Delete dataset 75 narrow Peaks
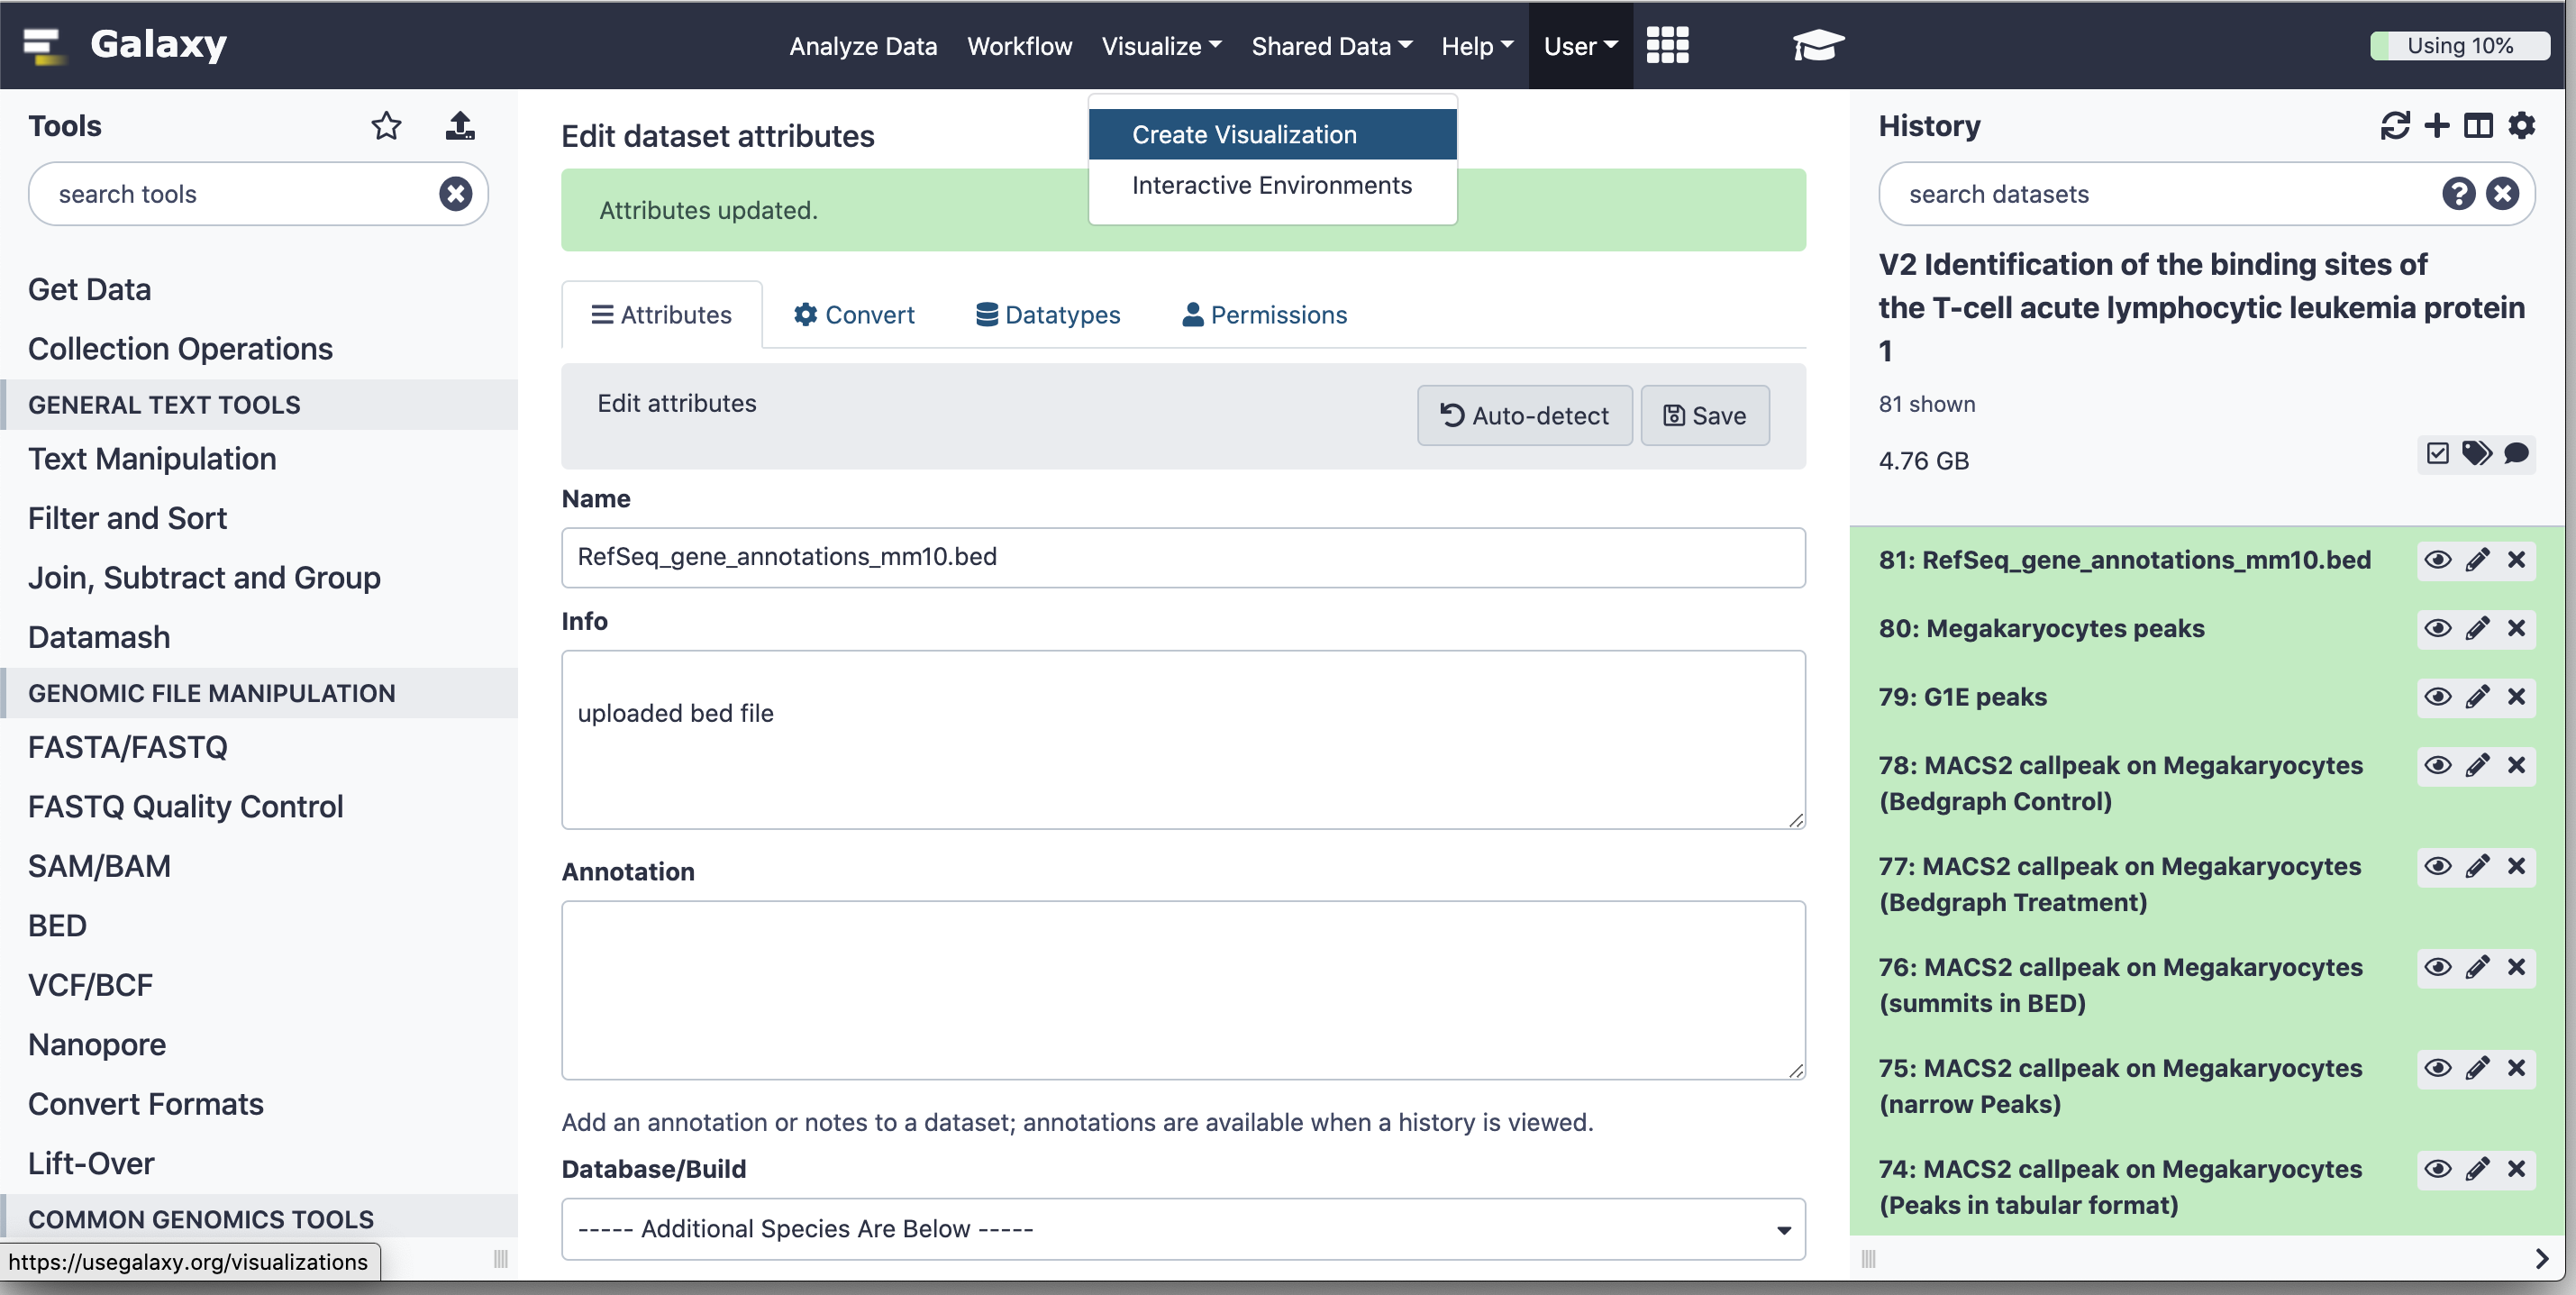2576x1295 pixels. 2517,1068
